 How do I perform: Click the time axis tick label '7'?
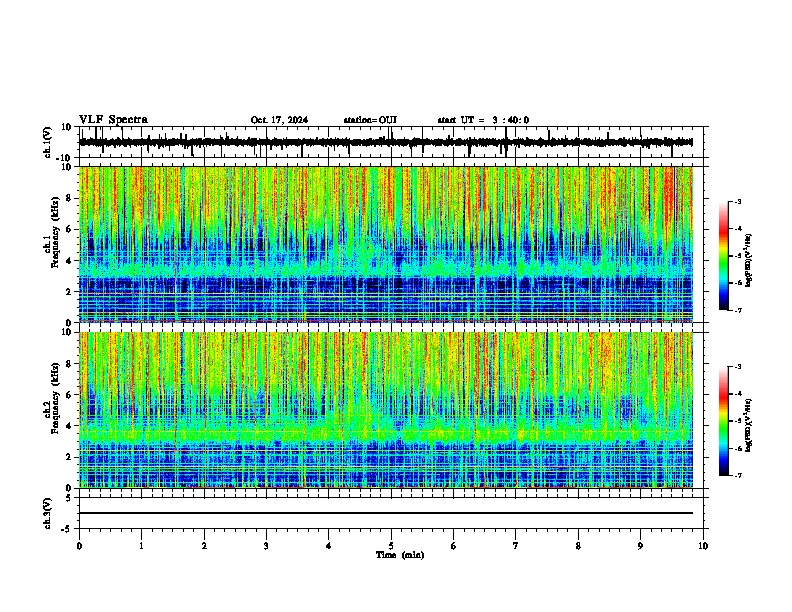(516, 546)
